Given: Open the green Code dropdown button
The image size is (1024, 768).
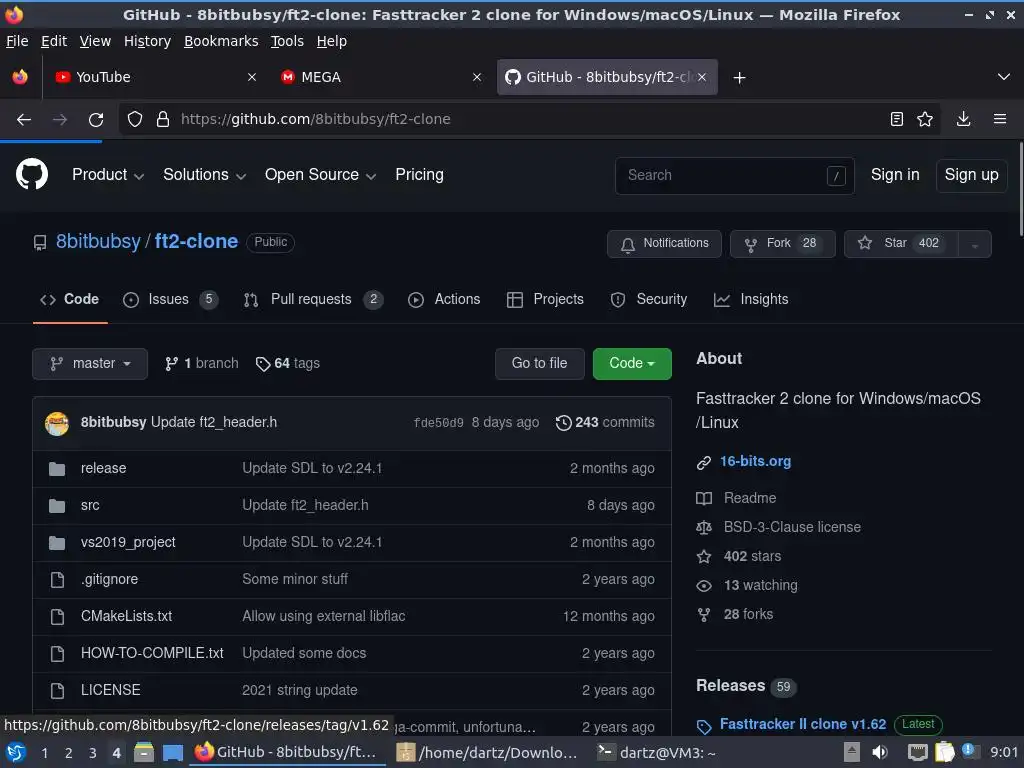Looking at the screenshot, I should (x=632, y=364).
